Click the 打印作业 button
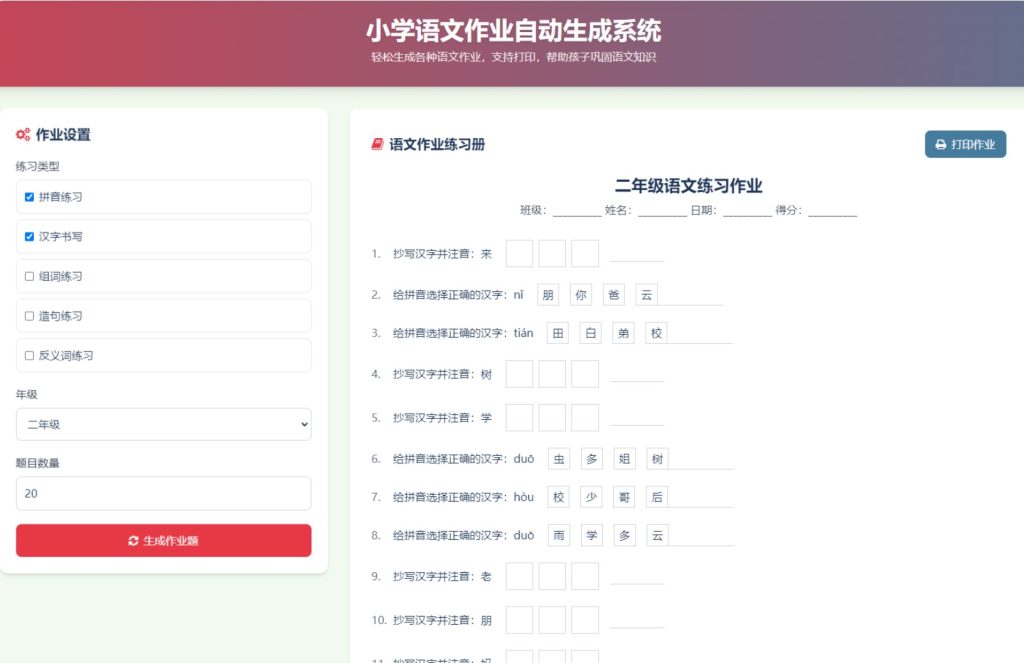This screenshot has height=663, width=1024. (965, 145)
